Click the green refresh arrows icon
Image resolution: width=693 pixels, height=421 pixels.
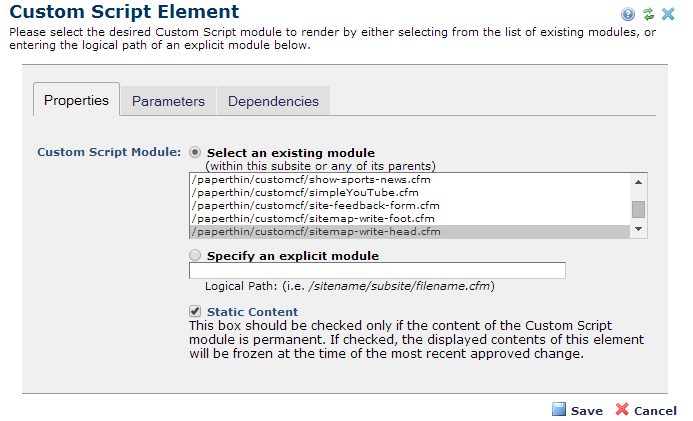(x=647, y=14)
